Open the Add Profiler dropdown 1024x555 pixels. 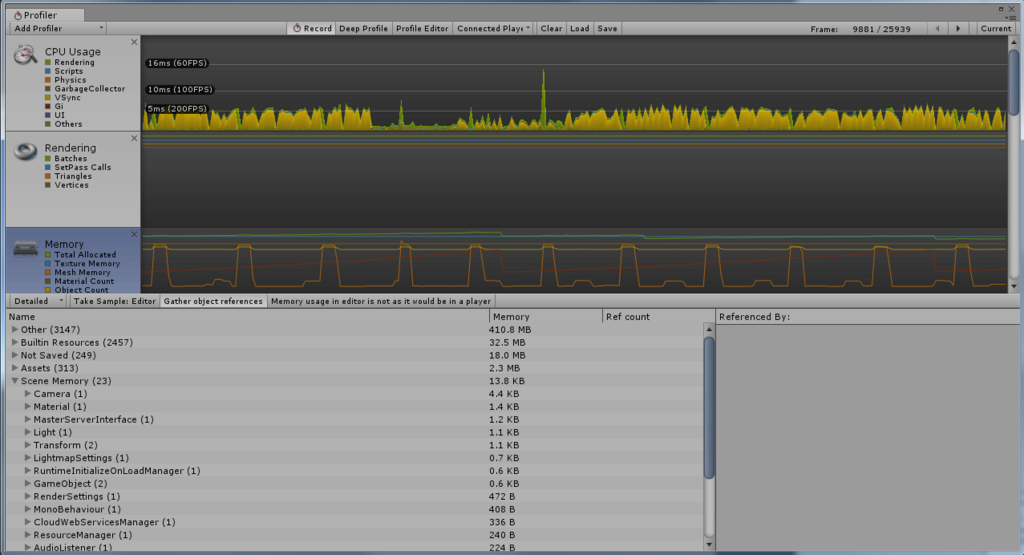point(57,28)
